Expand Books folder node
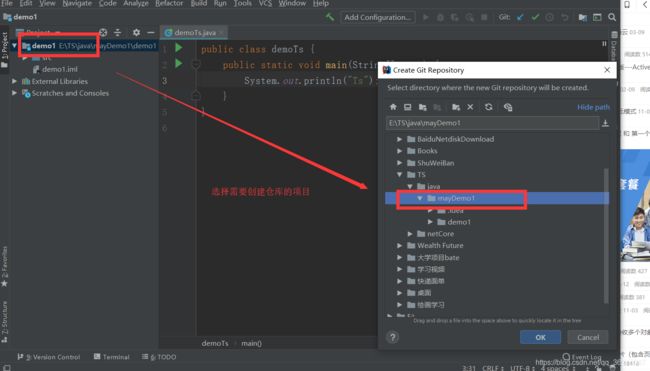 (400, 151)
